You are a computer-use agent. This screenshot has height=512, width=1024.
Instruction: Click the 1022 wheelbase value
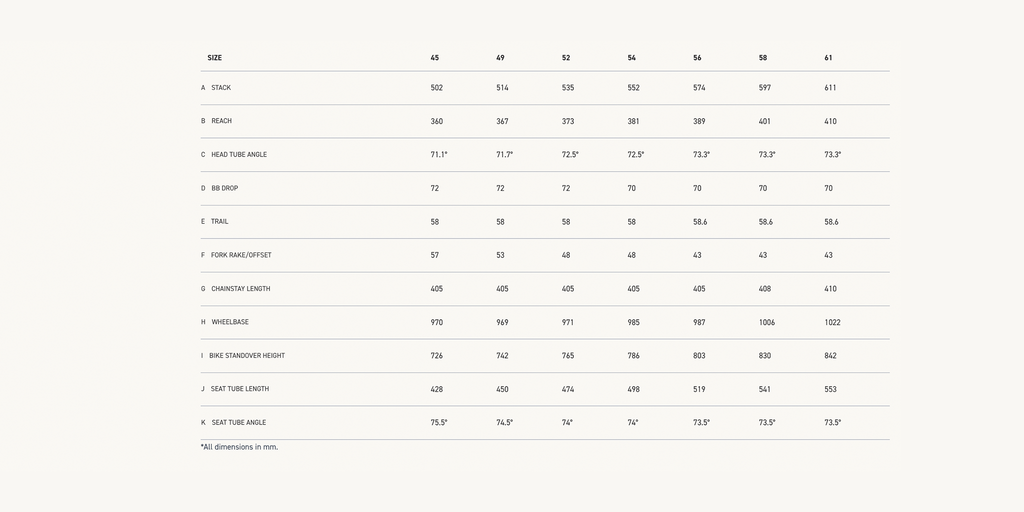click(833, 322)
